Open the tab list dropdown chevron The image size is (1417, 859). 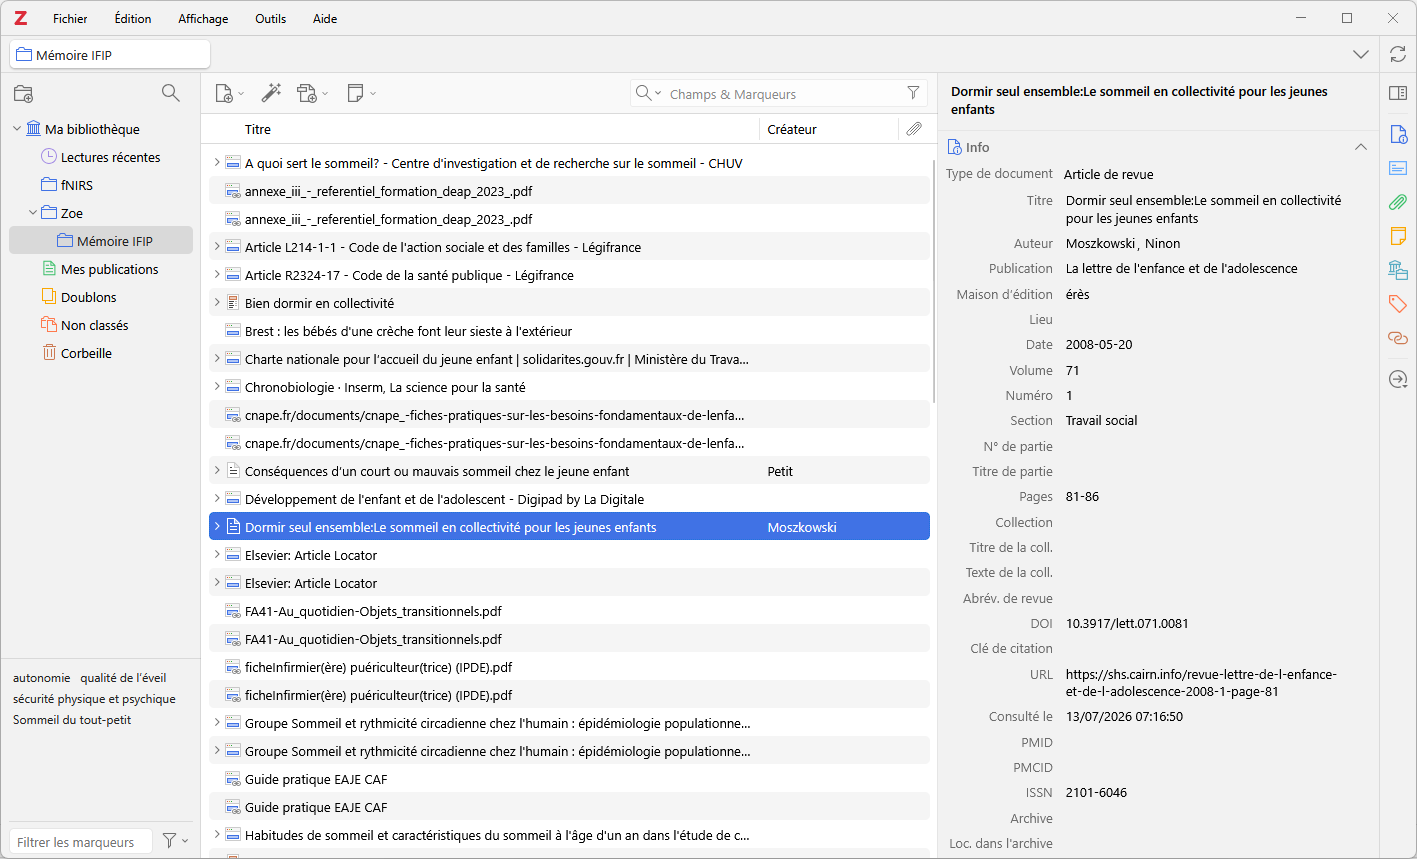(1360, 54)
